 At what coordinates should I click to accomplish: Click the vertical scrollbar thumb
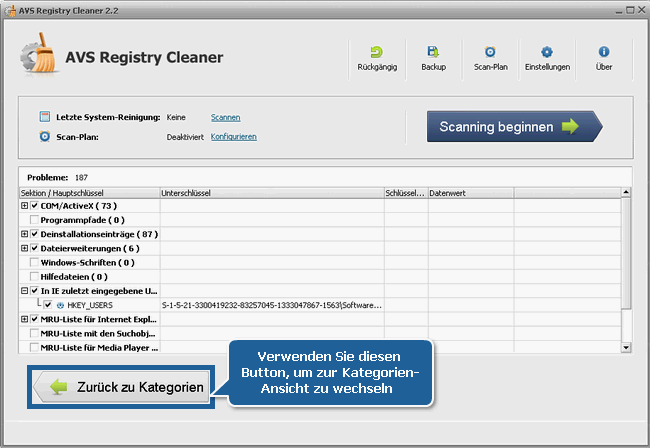(x=626, y=253)
